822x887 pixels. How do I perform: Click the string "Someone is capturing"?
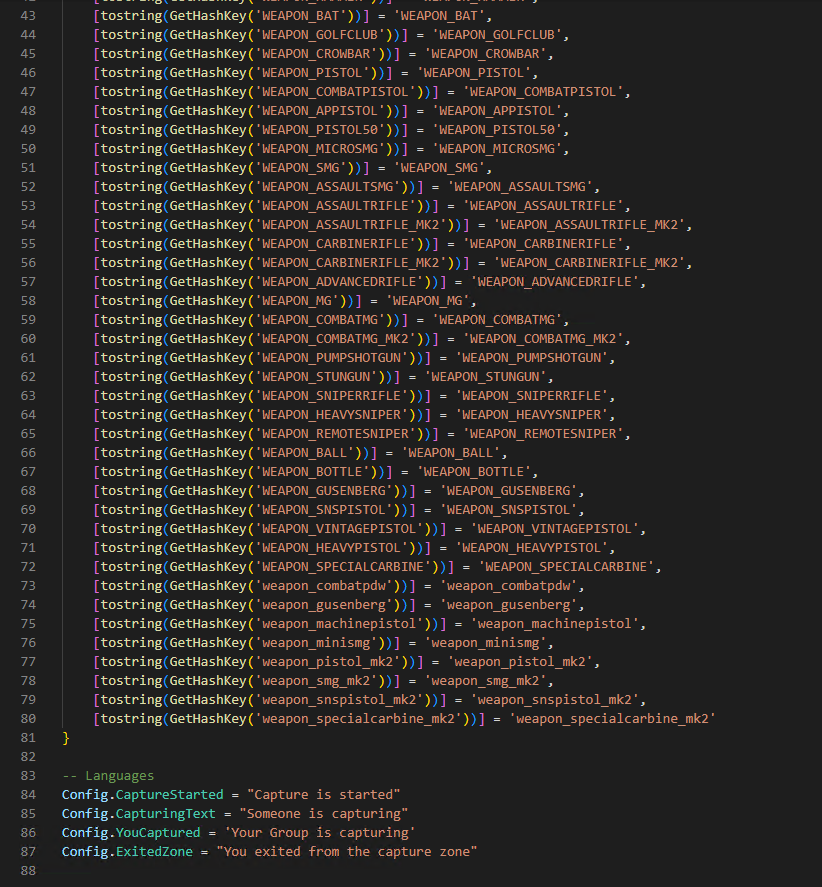point(324,813)
